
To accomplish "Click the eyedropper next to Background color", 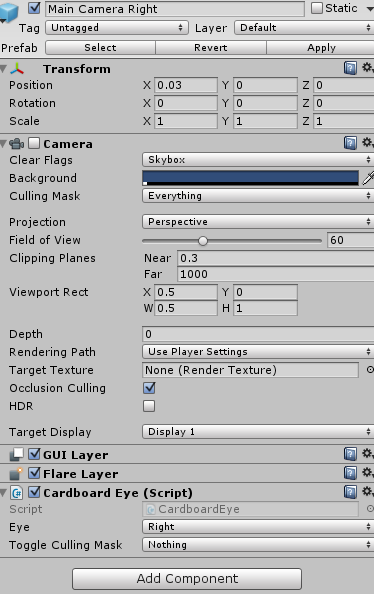I will pos(368,178).
